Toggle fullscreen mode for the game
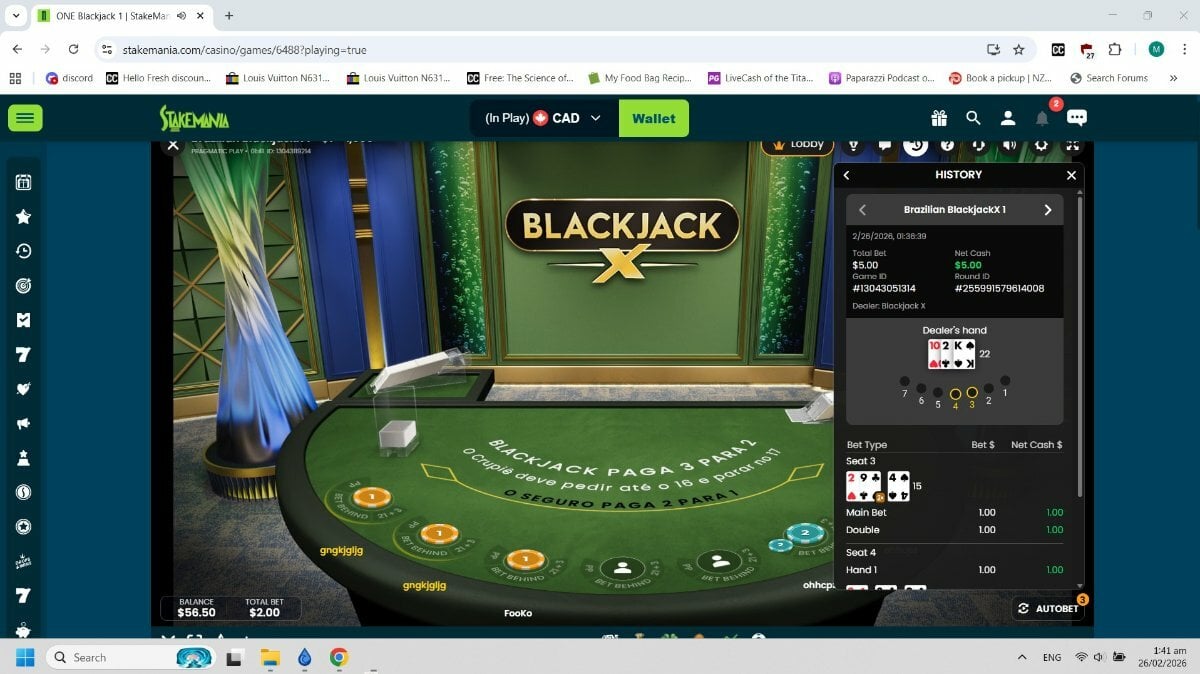 coord(1072,145)
